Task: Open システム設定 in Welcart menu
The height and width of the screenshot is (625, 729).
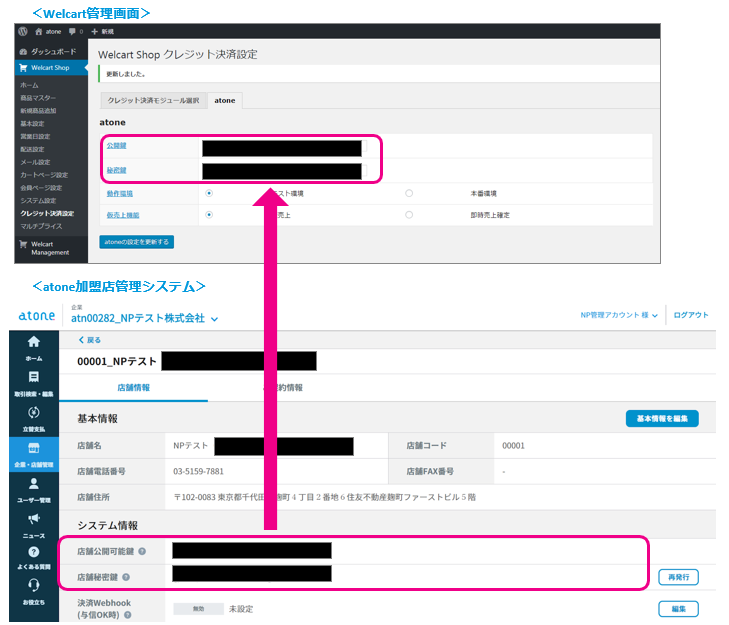Action: coord(38,200)
